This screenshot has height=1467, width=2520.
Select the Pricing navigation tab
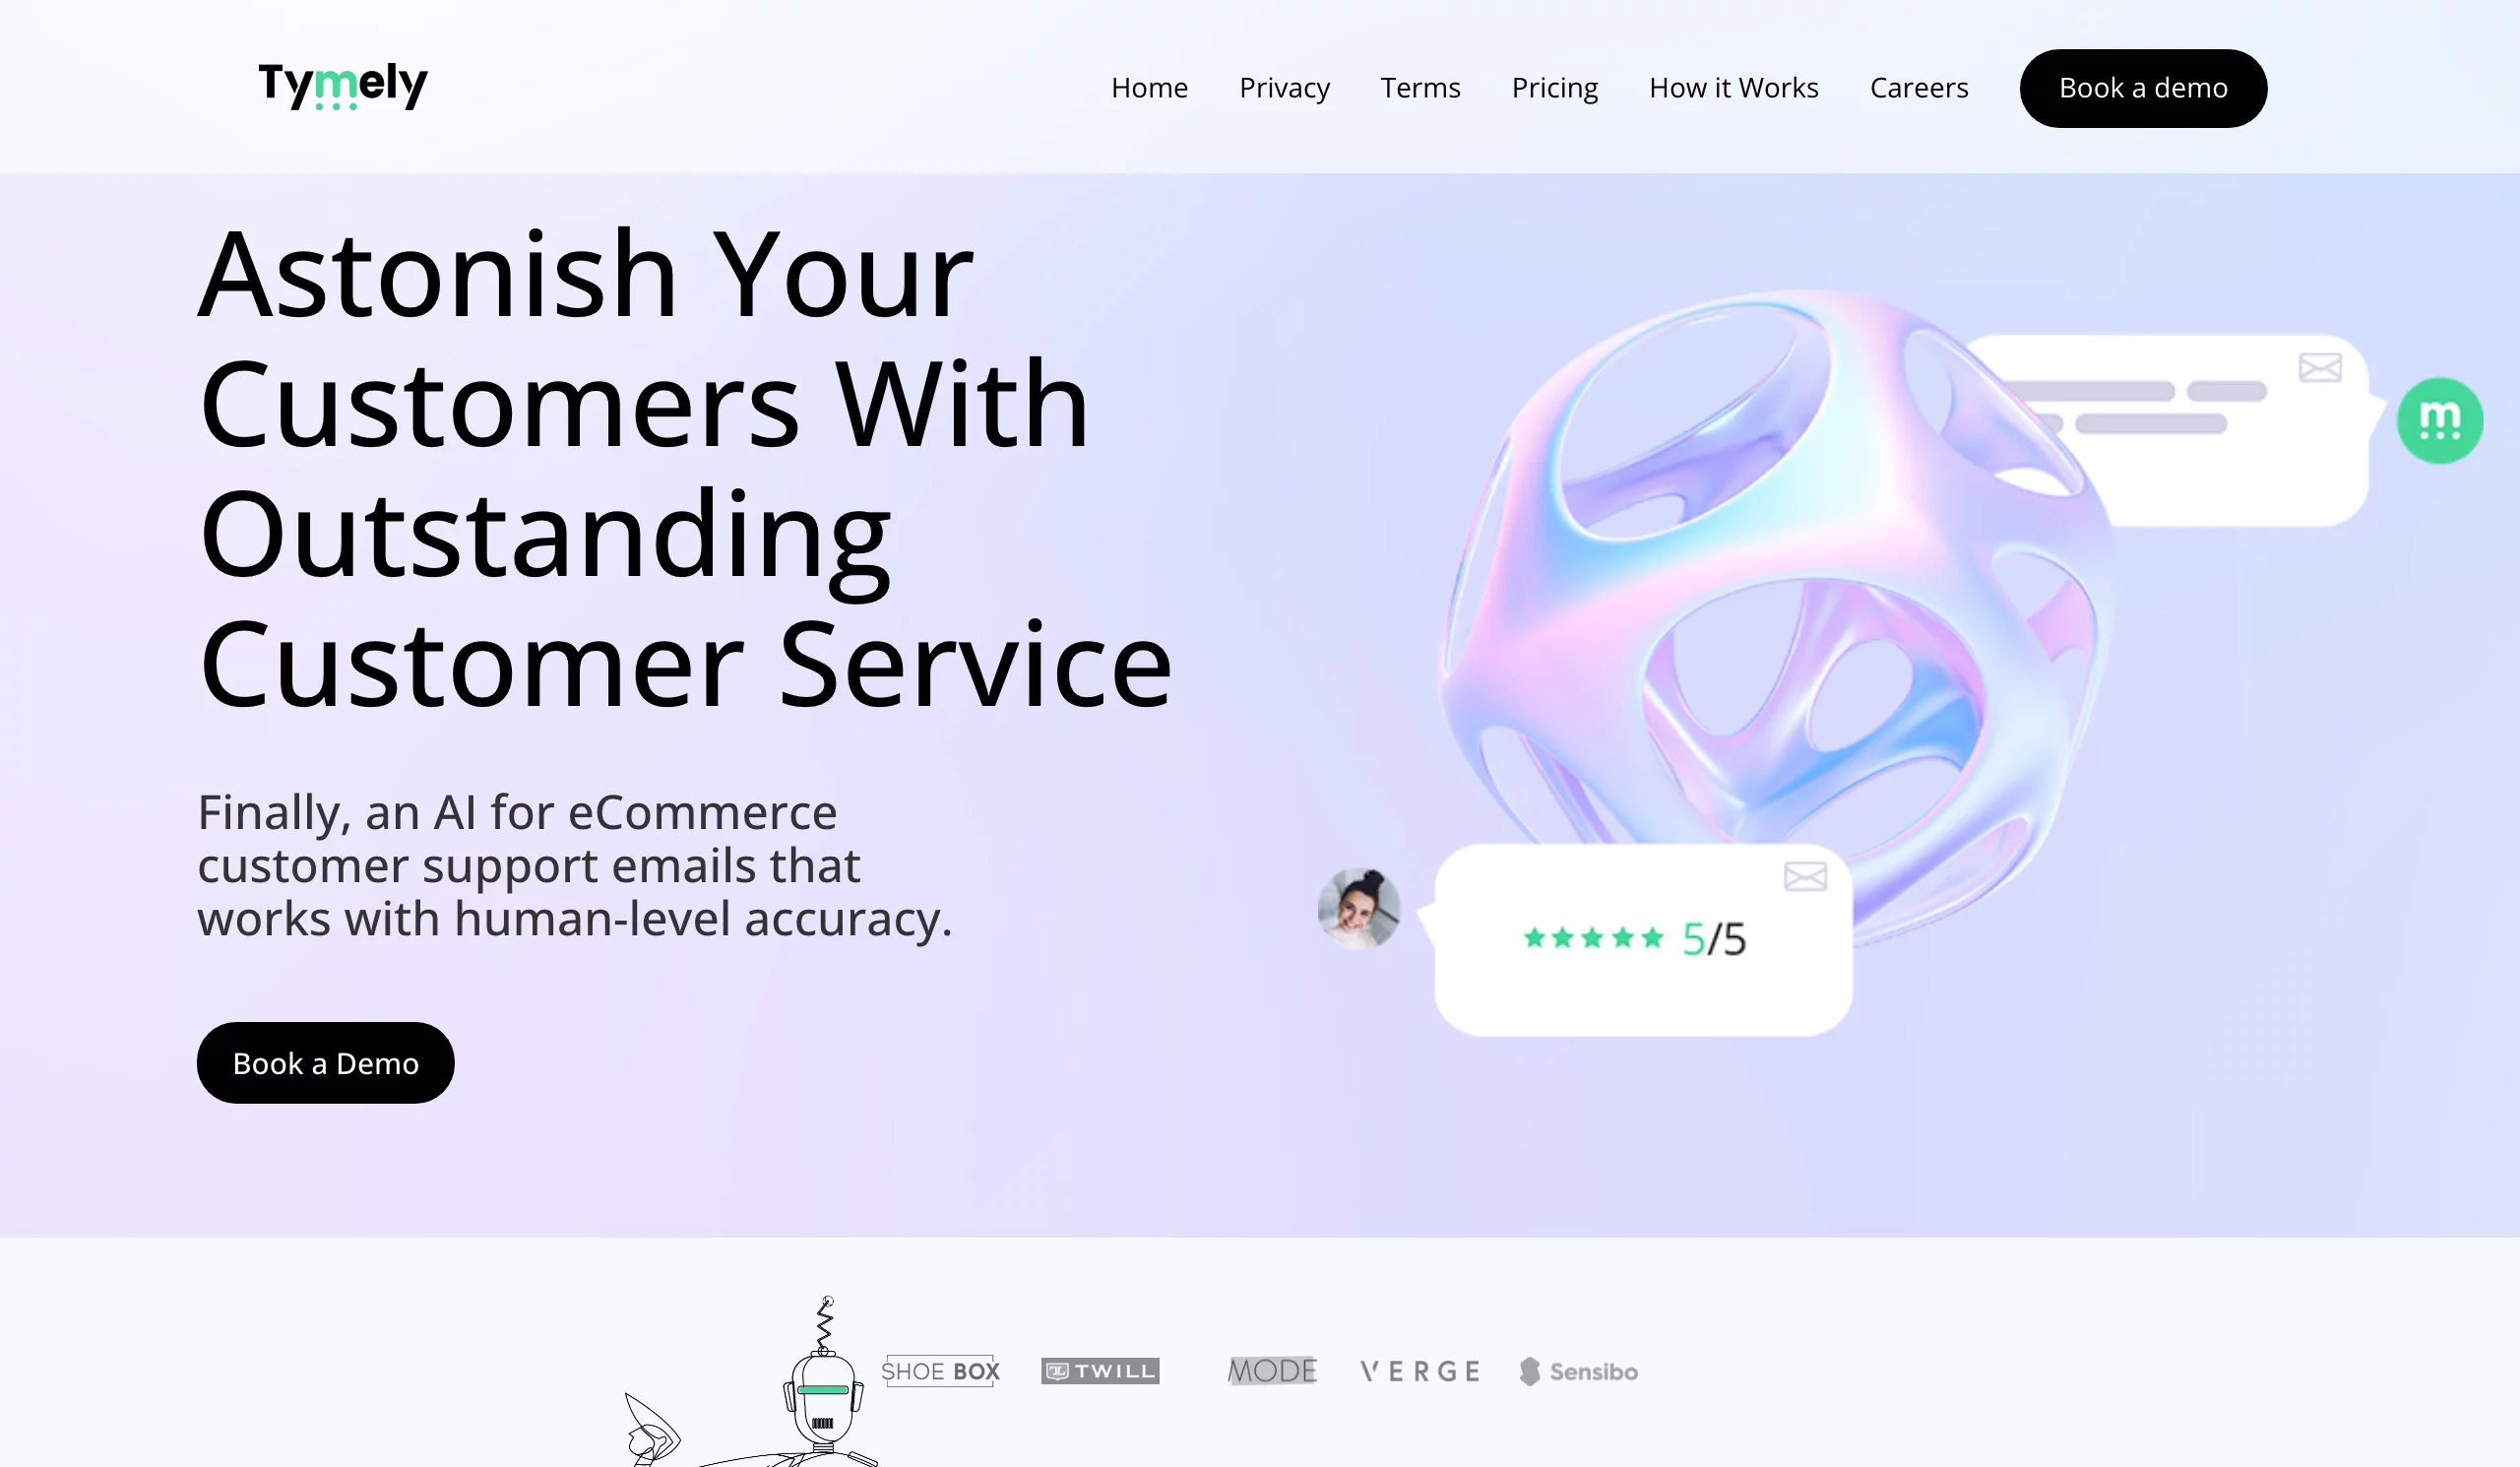1555,88
